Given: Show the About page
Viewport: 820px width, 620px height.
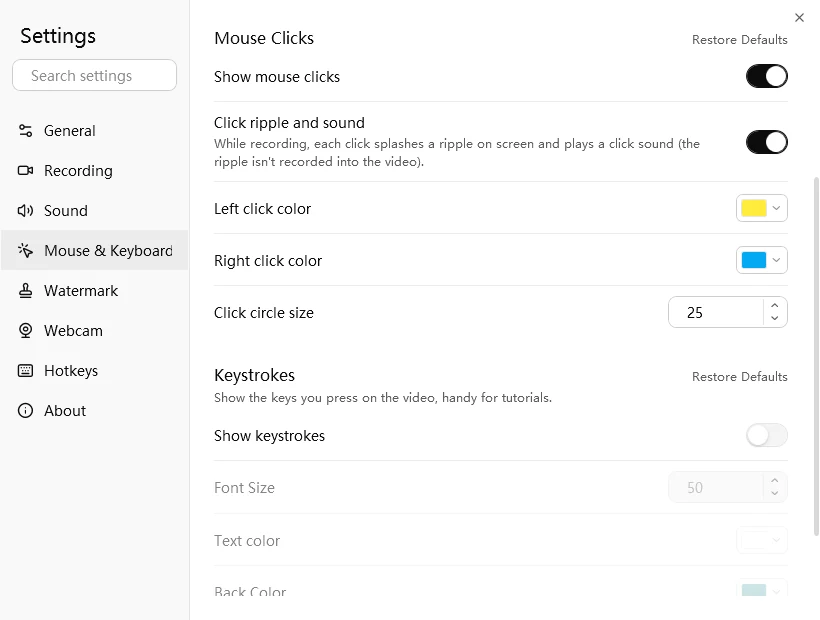Looking at the screenshot, I should [x=95, y=410].
